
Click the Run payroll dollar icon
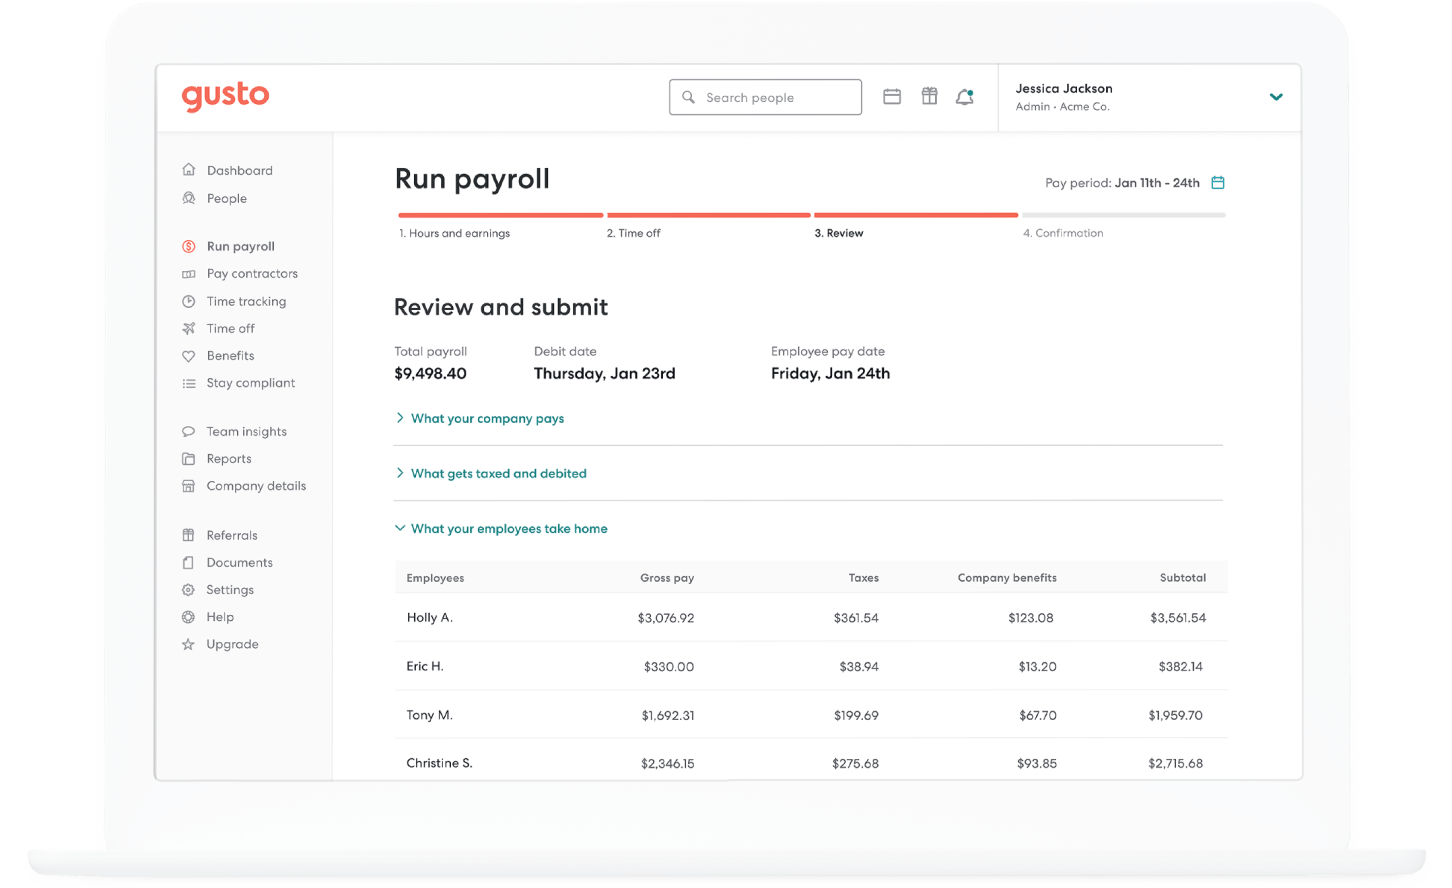[188, 246]
